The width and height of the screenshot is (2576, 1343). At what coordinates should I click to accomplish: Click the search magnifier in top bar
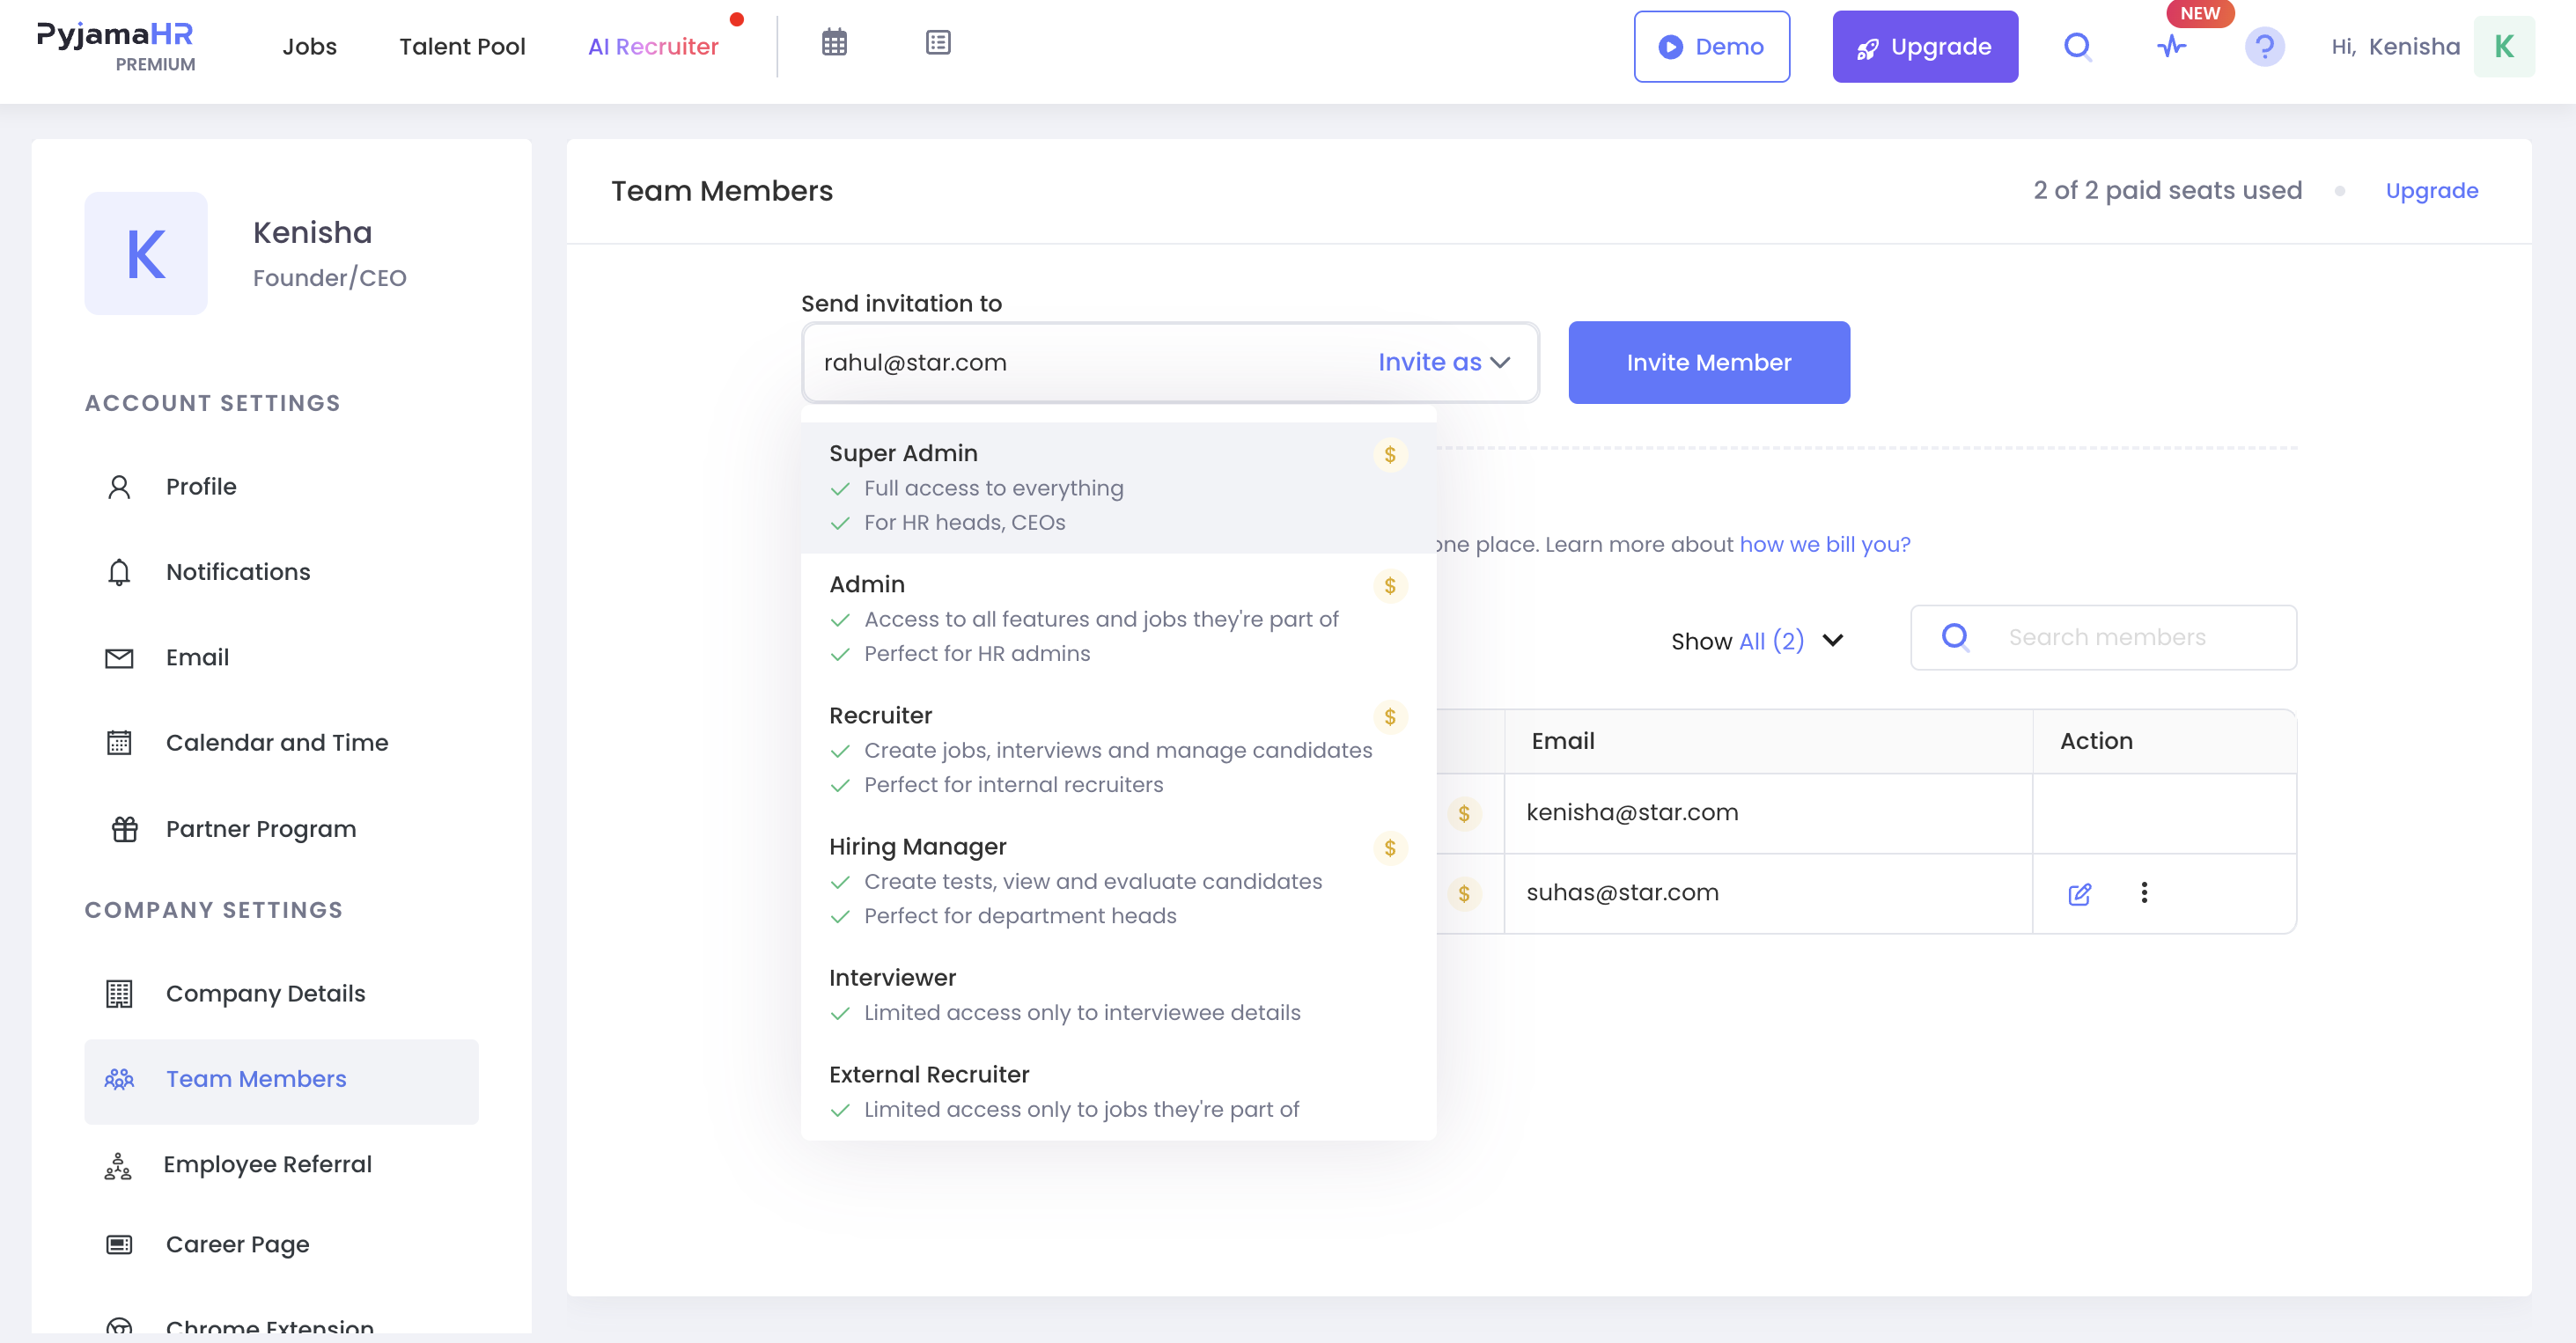(2078, 46)
